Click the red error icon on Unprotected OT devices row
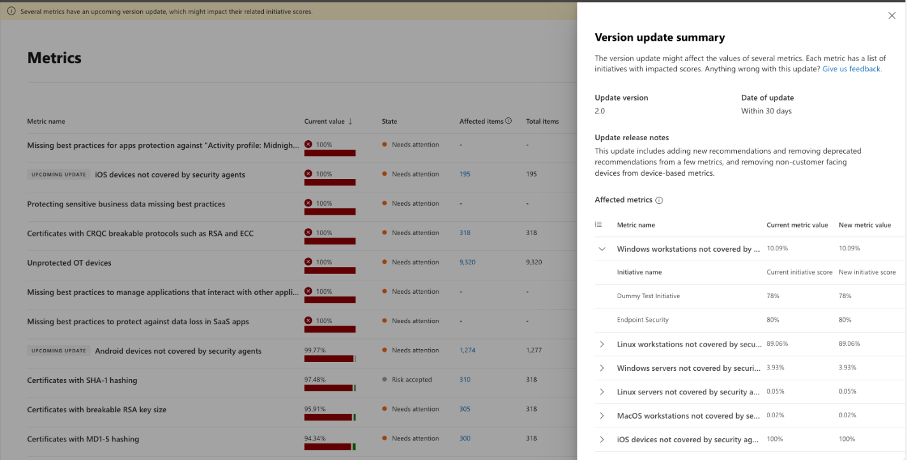Screen dimensions: 908x460 click(308, 262)
